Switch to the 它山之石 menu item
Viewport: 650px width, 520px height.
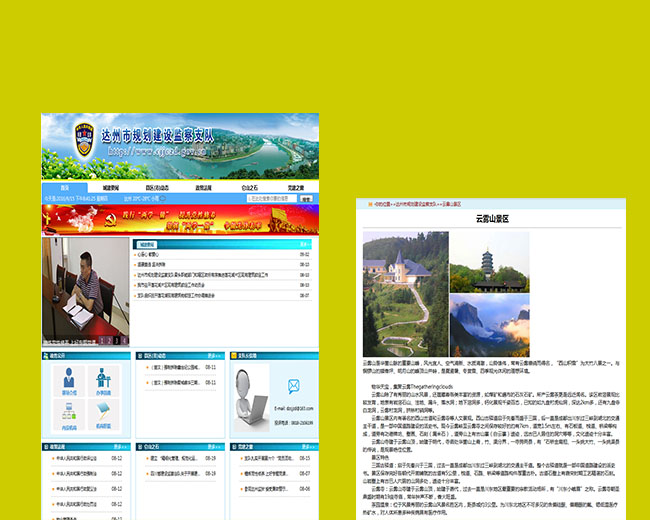(249, 187)
